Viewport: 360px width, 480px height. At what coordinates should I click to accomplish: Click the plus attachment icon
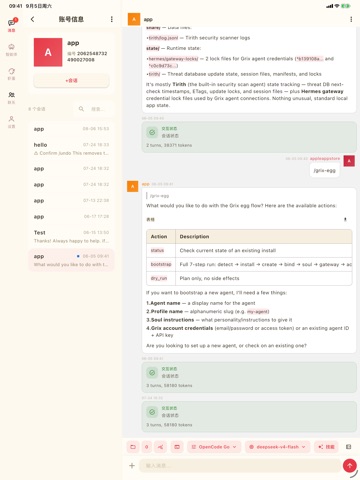[x=132, y=466]
